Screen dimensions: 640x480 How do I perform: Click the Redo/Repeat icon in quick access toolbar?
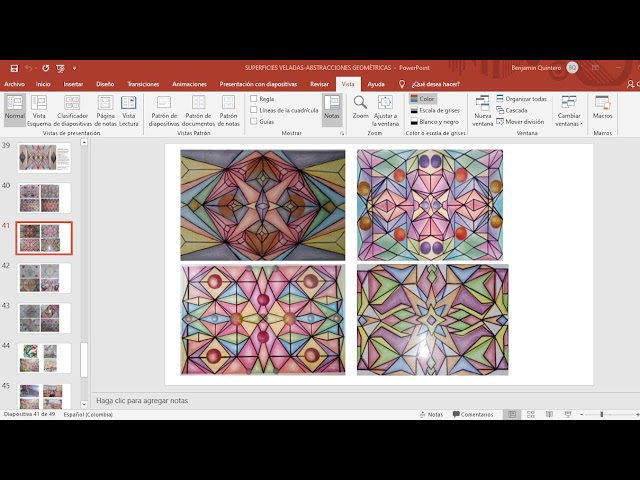[x=46, y=68]
